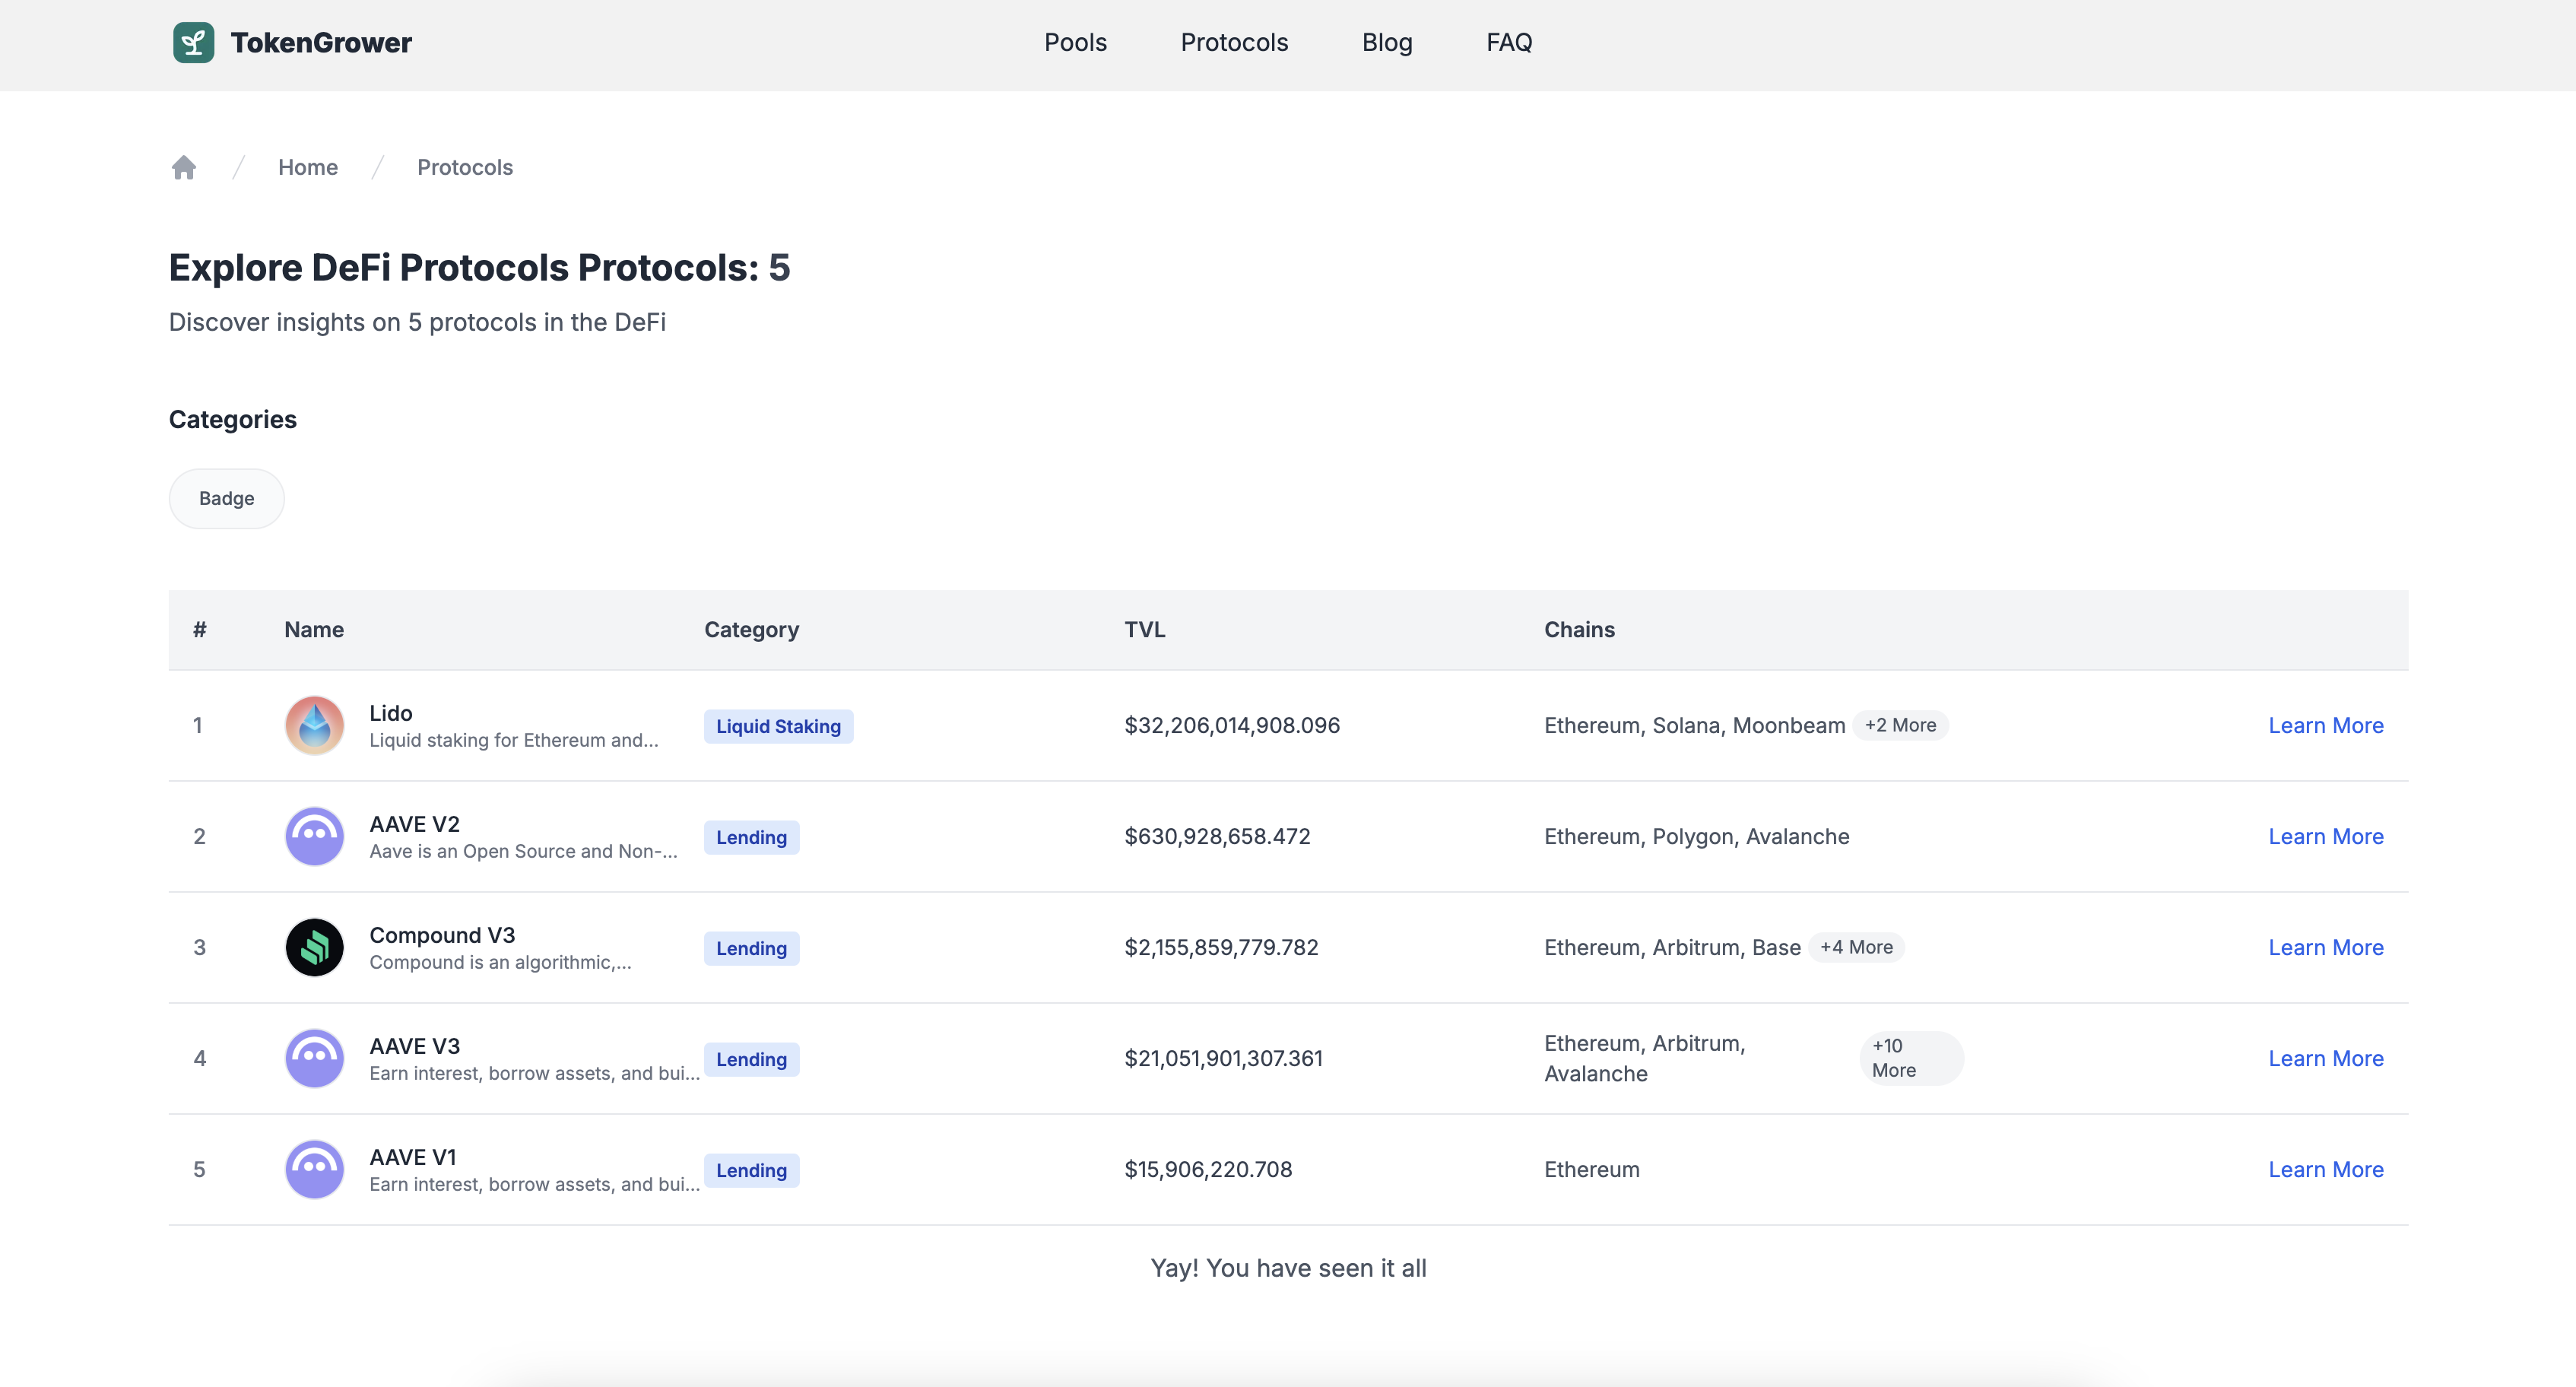Click the AAVE V2 ghost logo
The image size is (2576, 1387).
click(x=314, y=836)
